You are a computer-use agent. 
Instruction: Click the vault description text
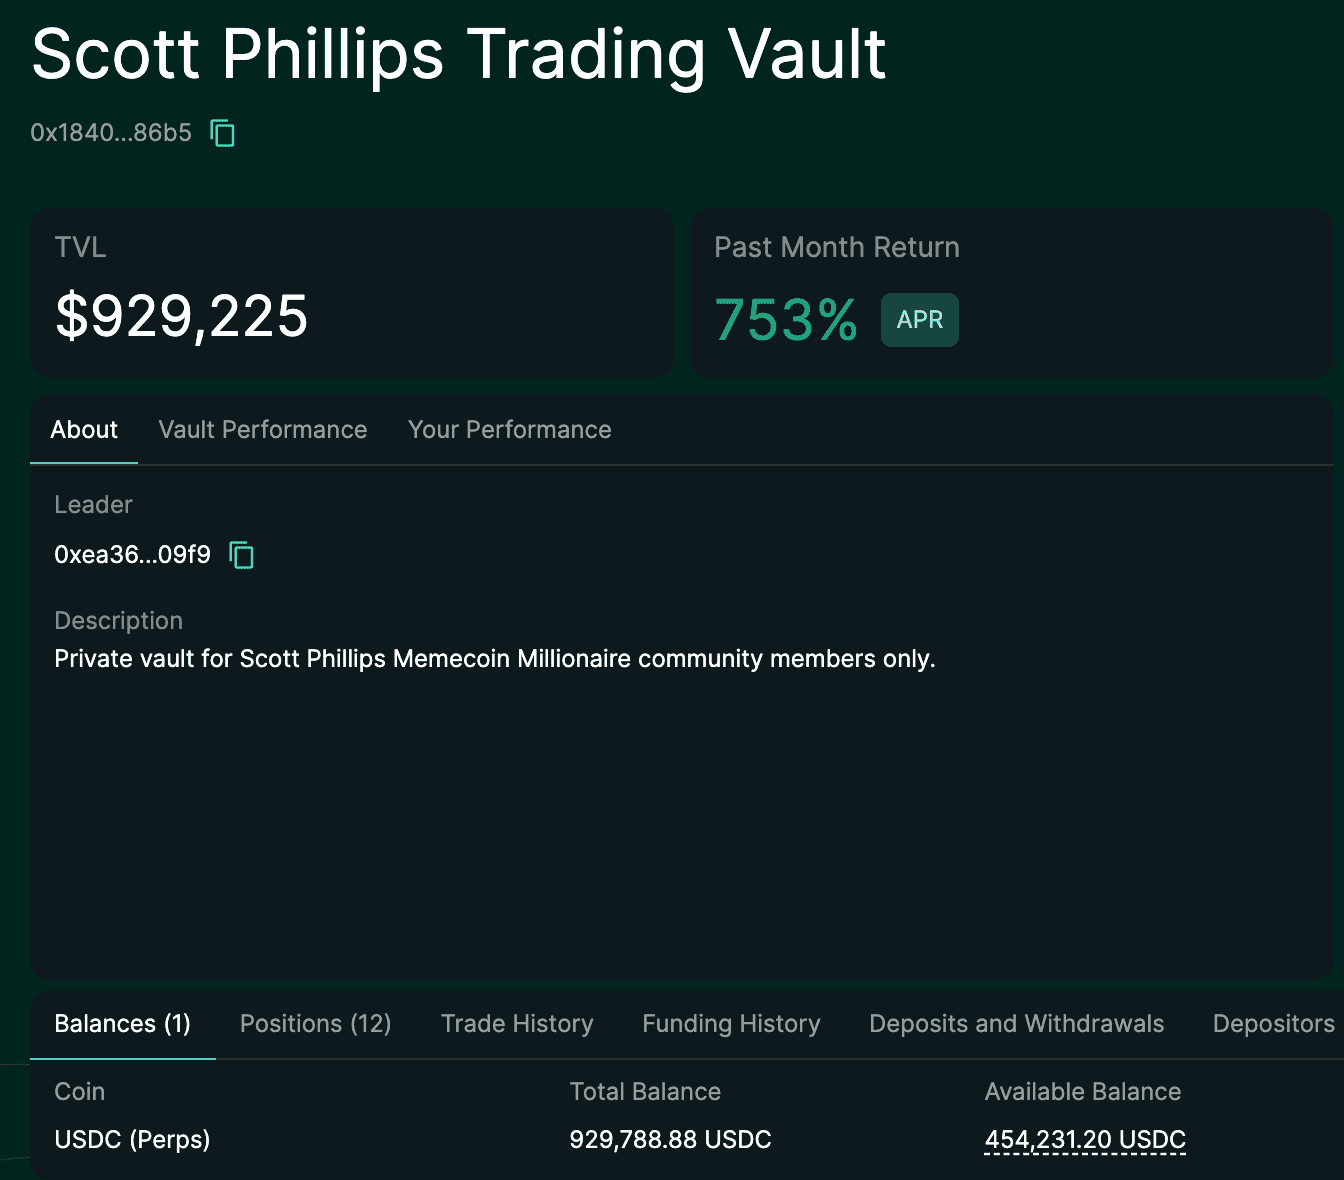495,658
